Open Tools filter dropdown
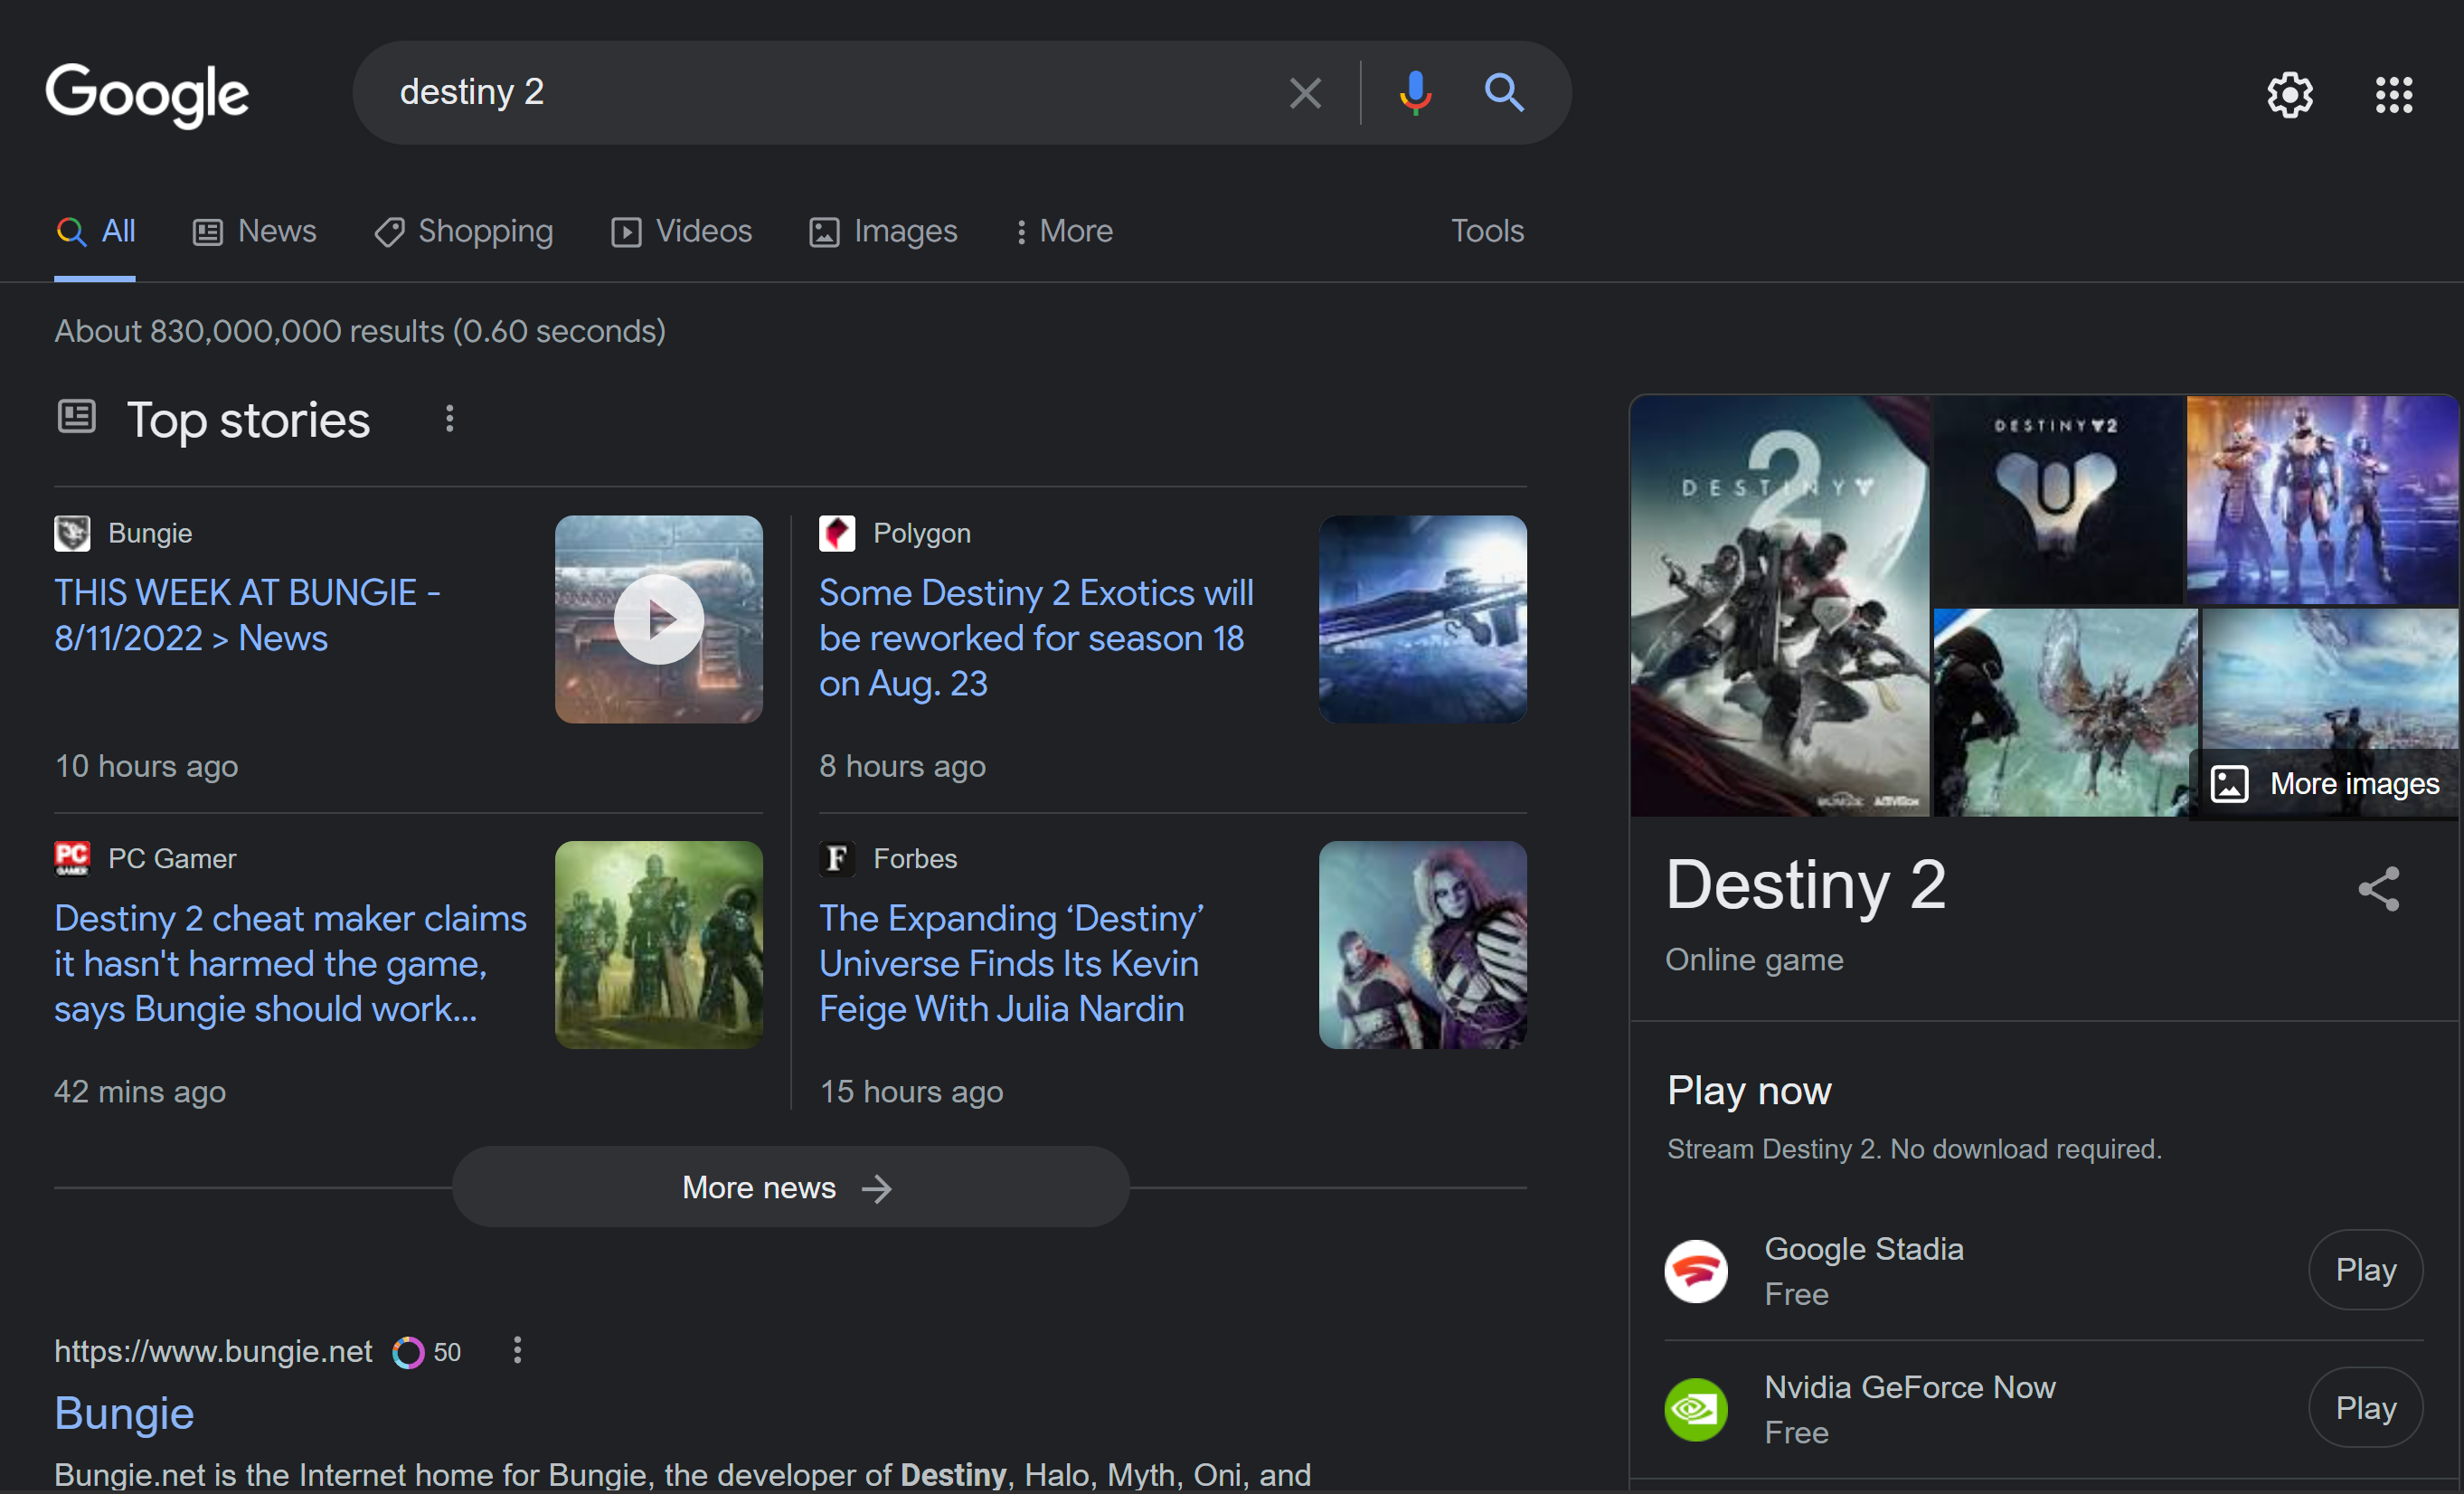Viewport: 2464px width, 1494px height. click(1486, 231)
